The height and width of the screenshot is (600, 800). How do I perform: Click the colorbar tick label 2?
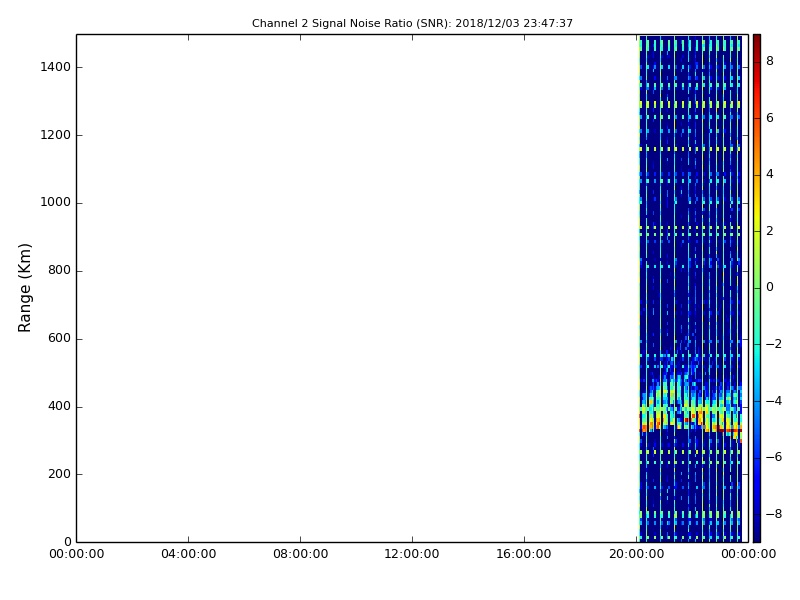770,231
